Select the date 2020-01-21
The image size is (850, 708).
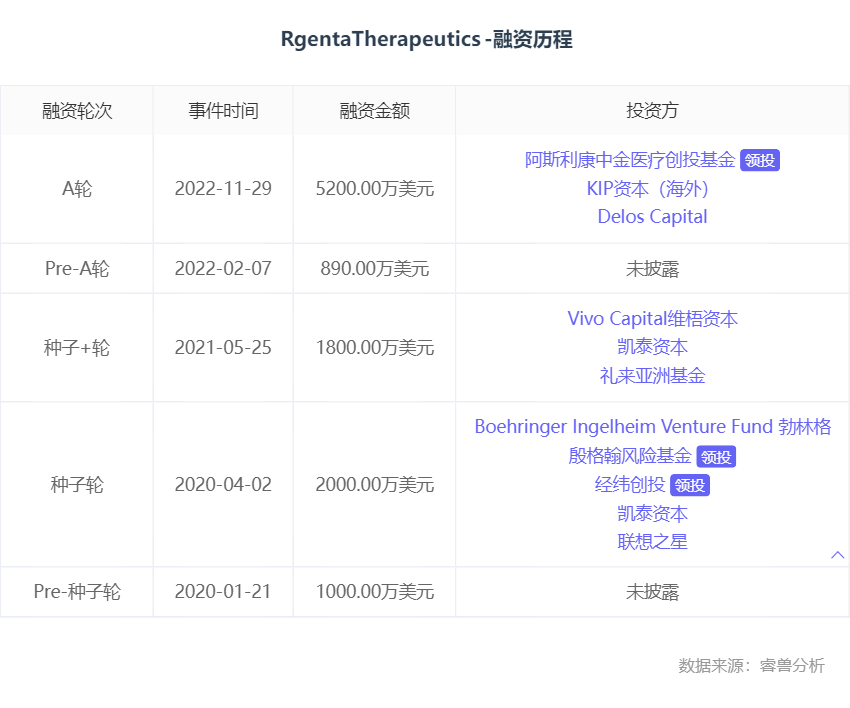coord(223,591)
